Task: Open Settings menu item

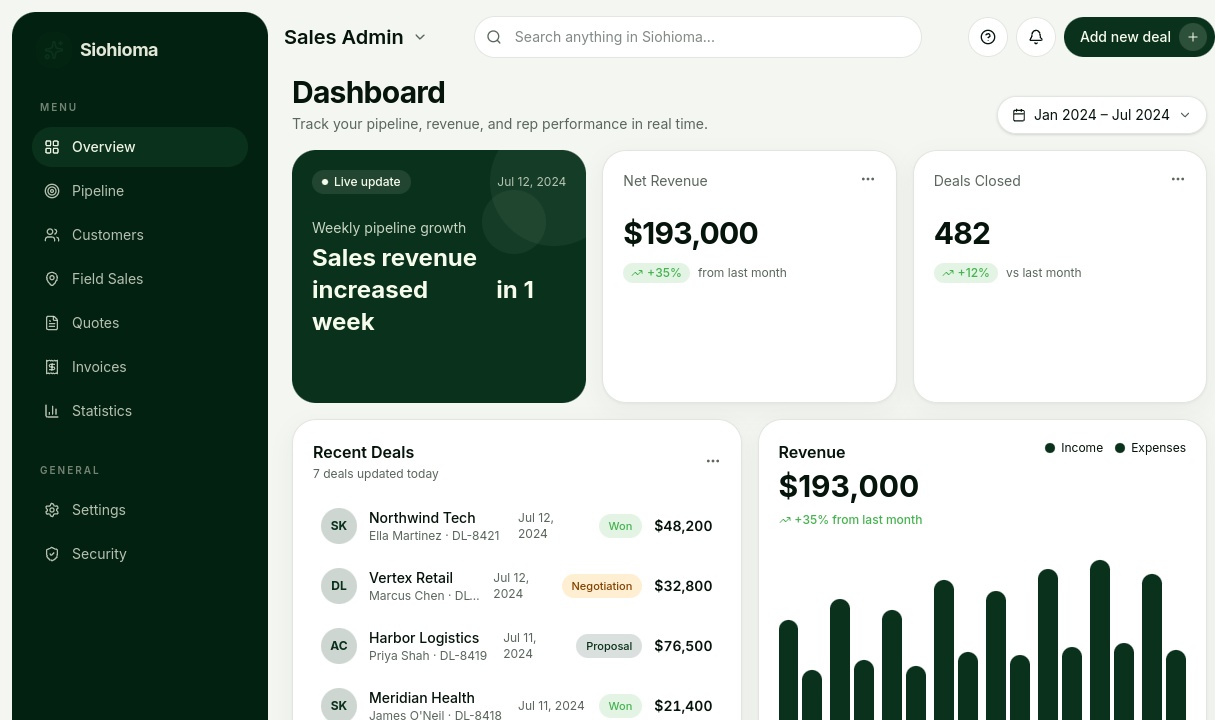Action: [140, 510]
